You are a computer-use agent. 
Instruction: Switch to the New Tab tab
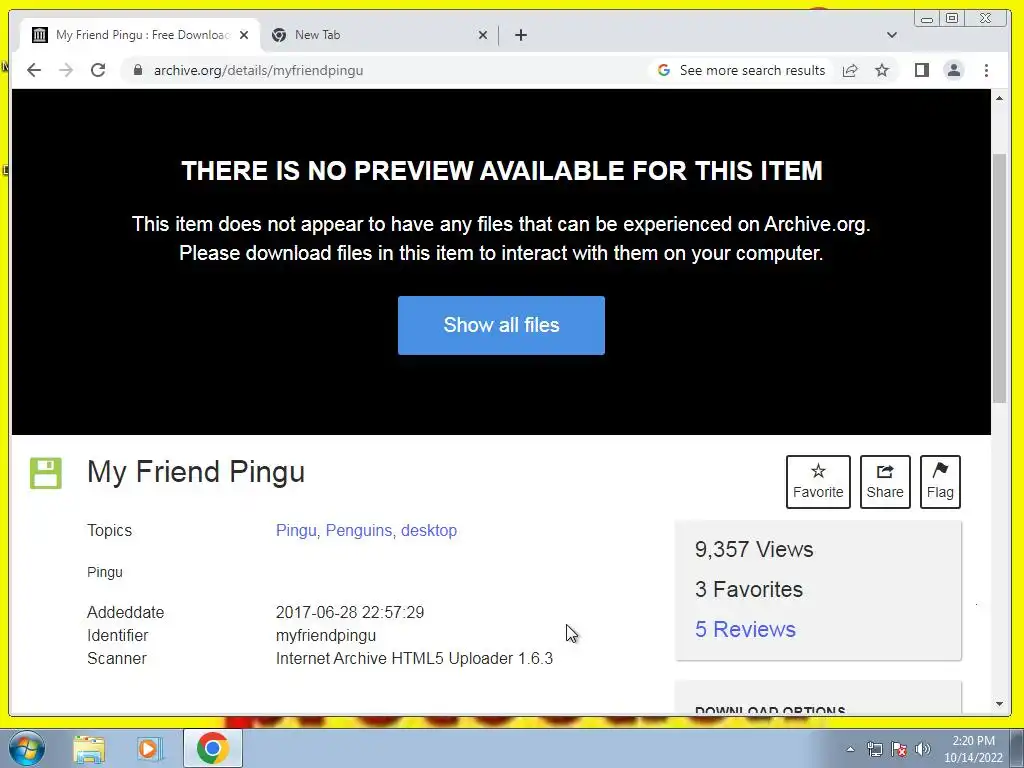(377, 35)
